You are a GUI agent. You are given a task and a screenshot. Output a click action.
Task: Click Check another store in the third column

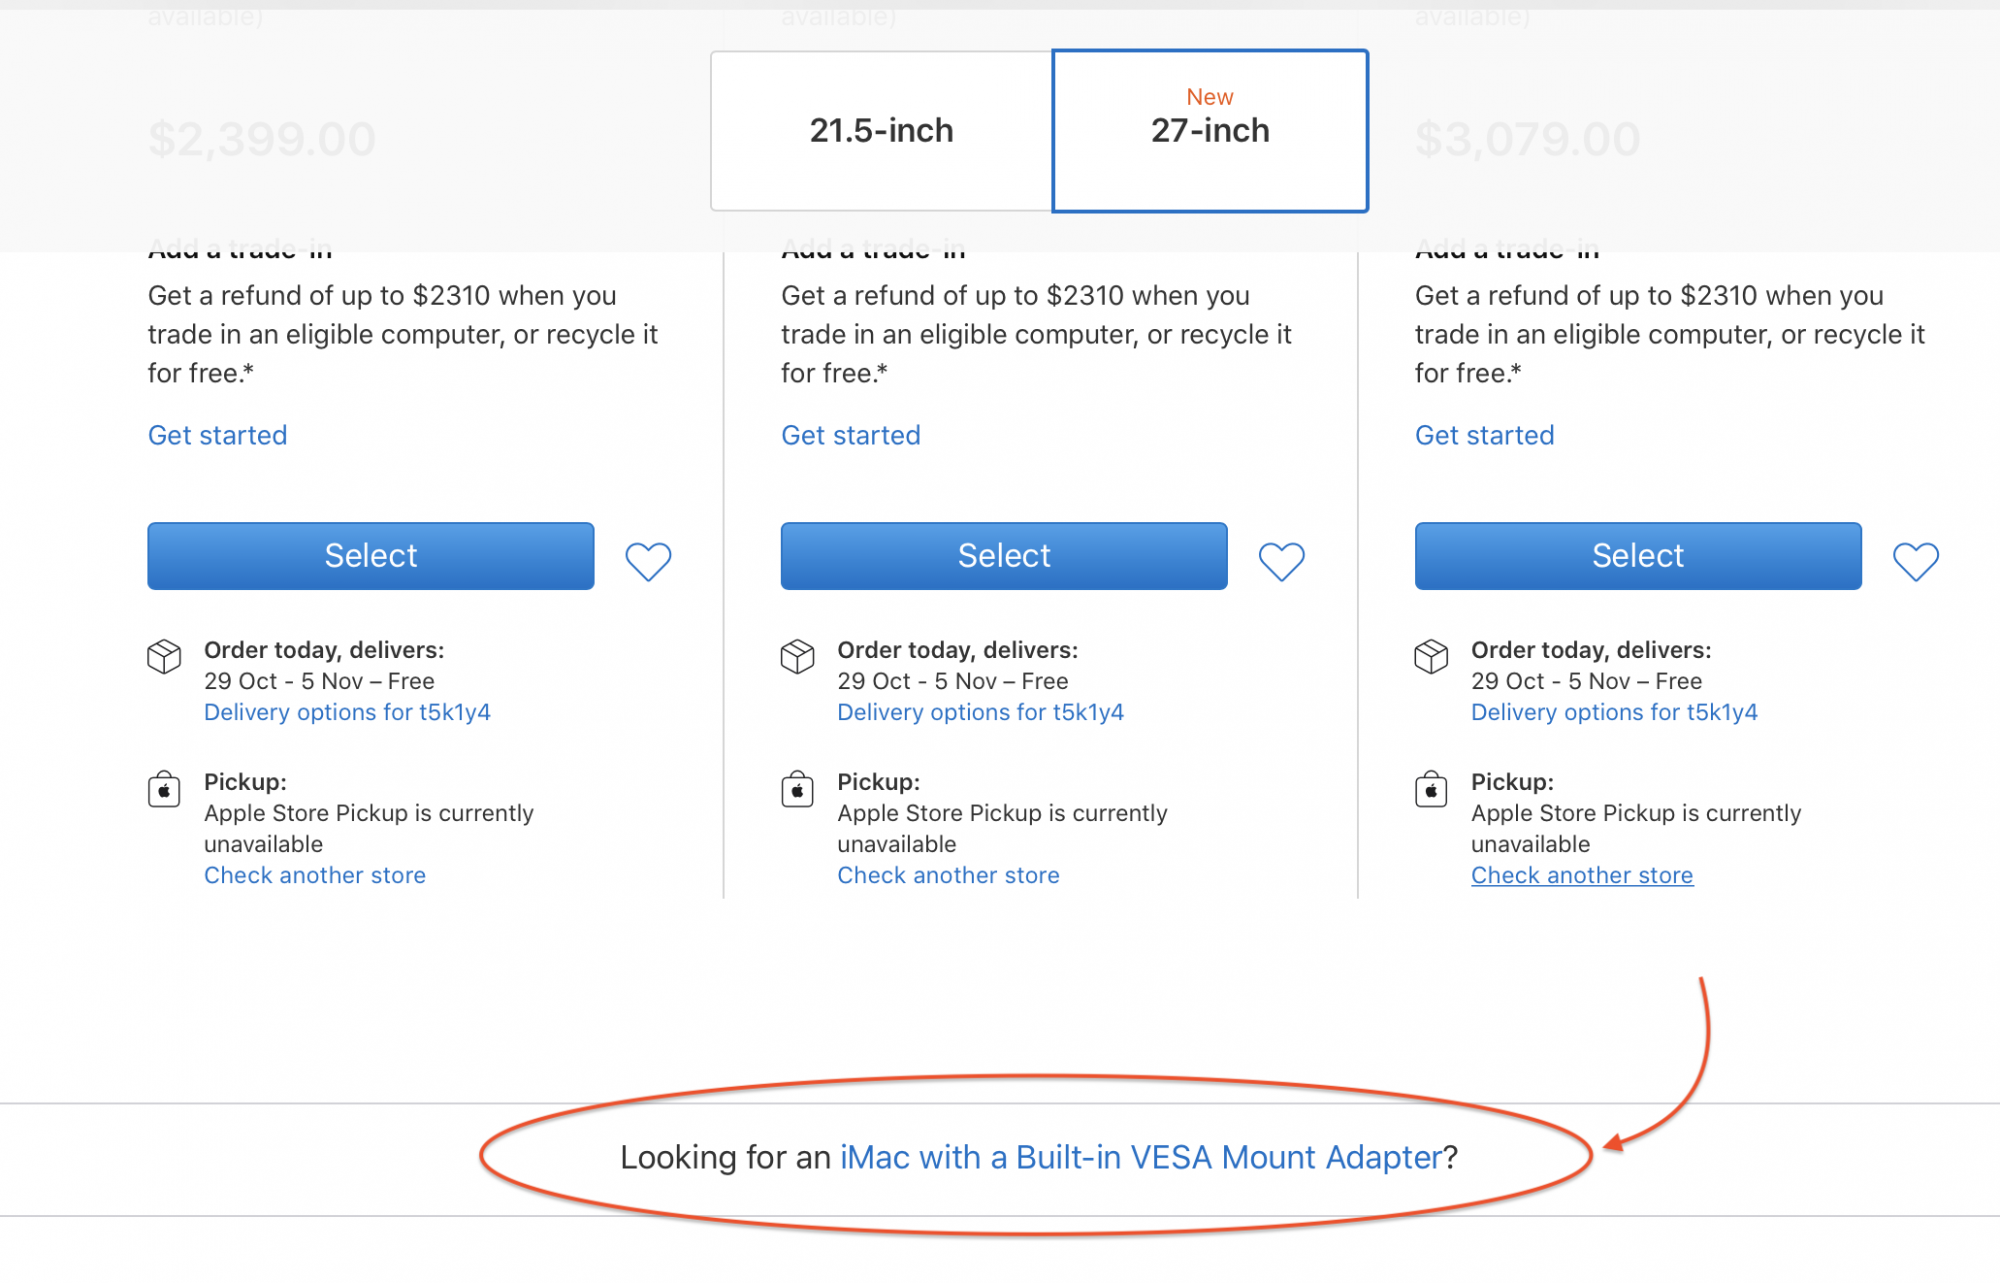1581,875
